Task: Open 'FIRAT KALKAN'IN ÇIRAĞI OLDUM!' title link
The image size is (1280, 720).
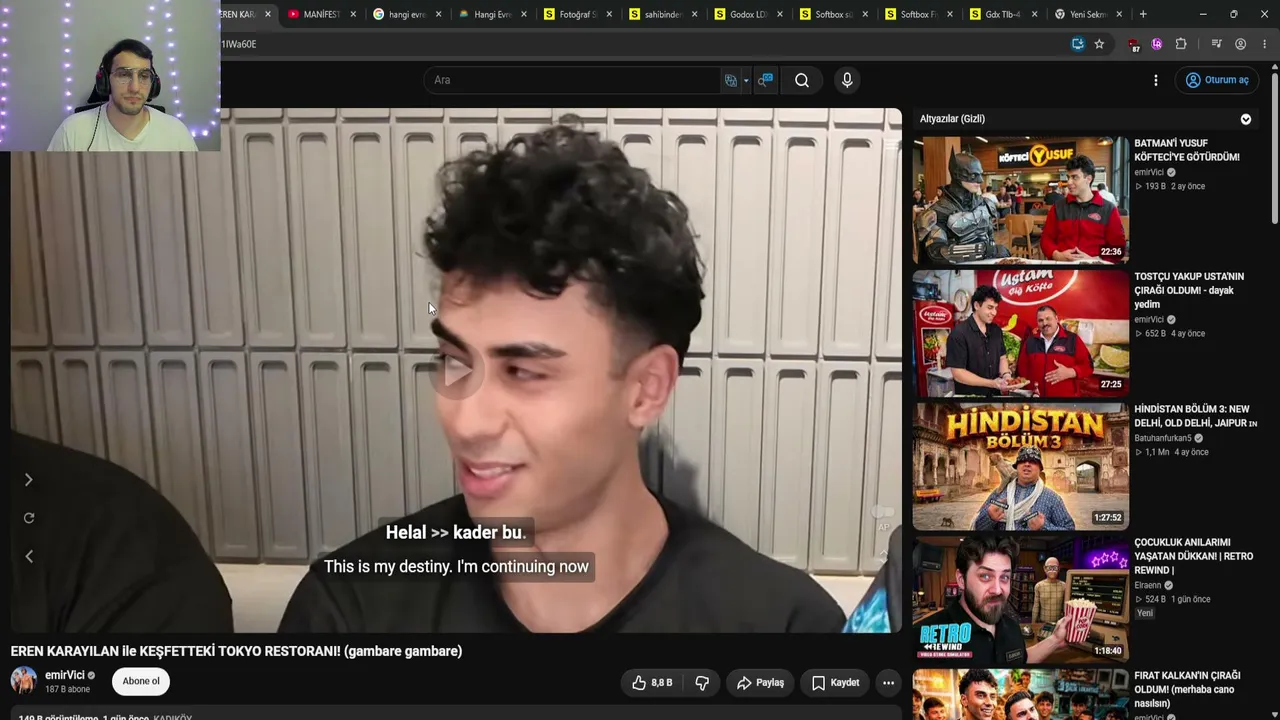Action: coord(1187,689)
